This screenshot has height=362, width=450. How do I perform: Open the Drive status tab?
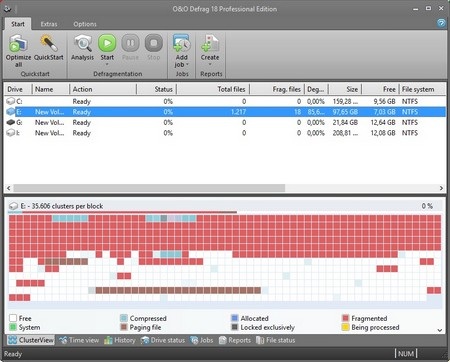click(x=163, y=340)
